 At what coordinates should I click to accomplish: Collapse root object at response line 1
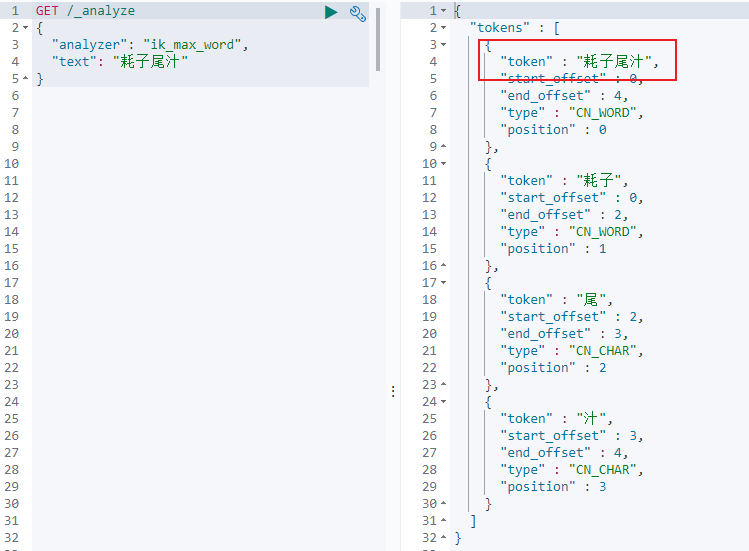443,11
